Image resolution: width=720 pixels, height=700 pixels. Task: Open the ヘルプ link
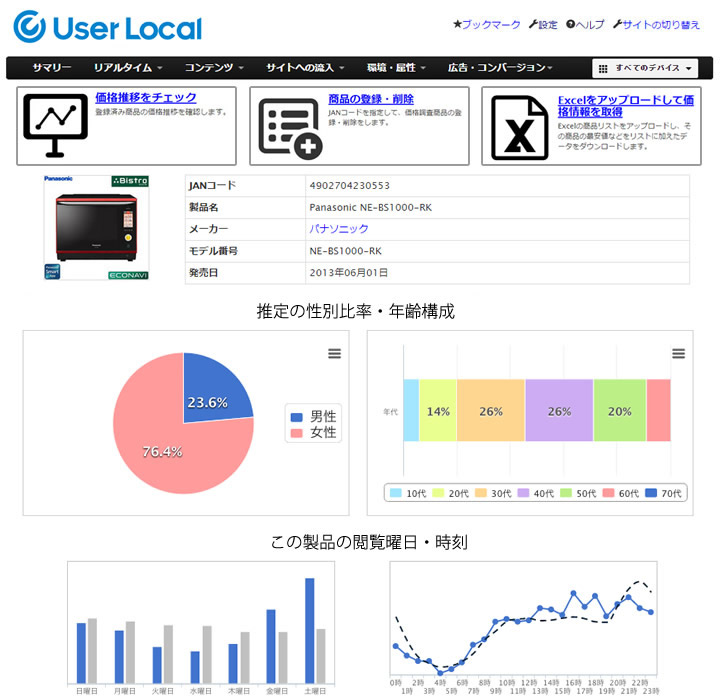point(590,24)
